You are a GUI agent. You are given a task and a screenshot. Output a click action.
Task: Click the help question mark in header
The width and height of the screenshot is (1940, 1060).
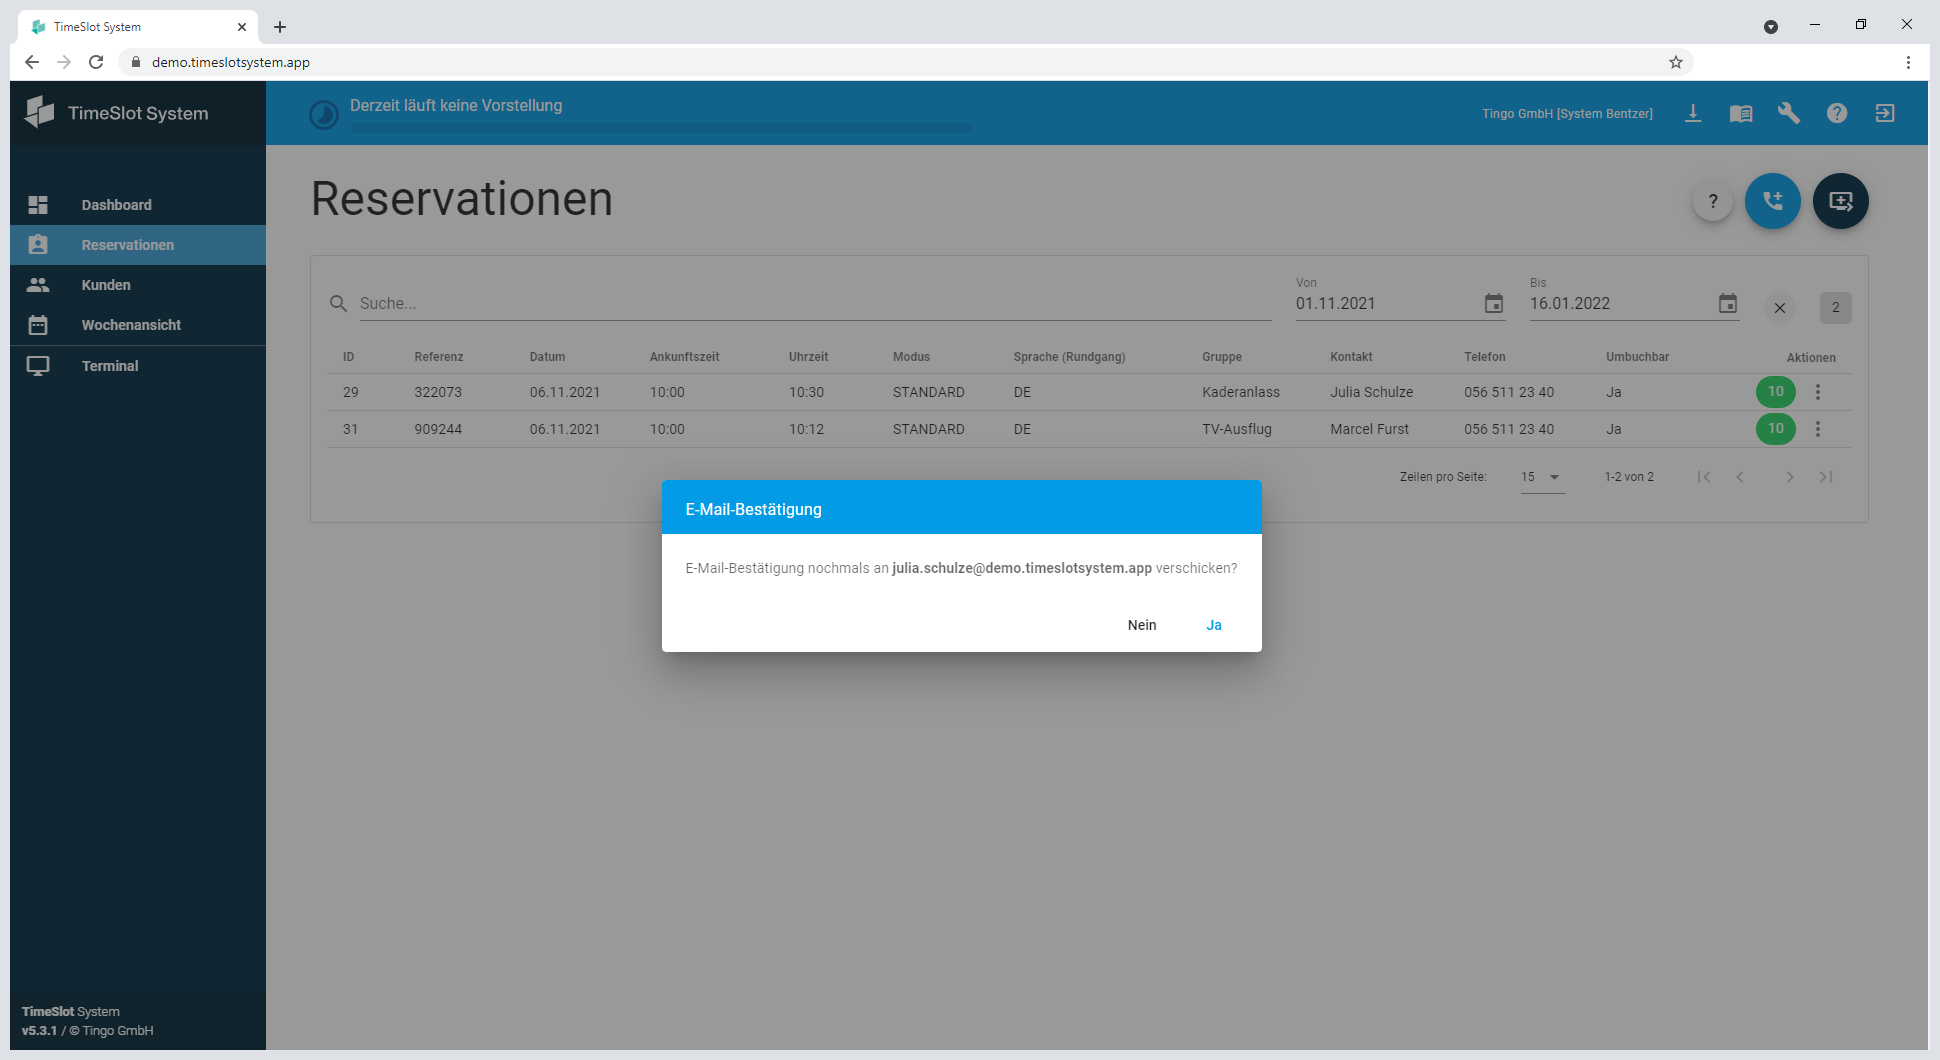pos(1836,113)
